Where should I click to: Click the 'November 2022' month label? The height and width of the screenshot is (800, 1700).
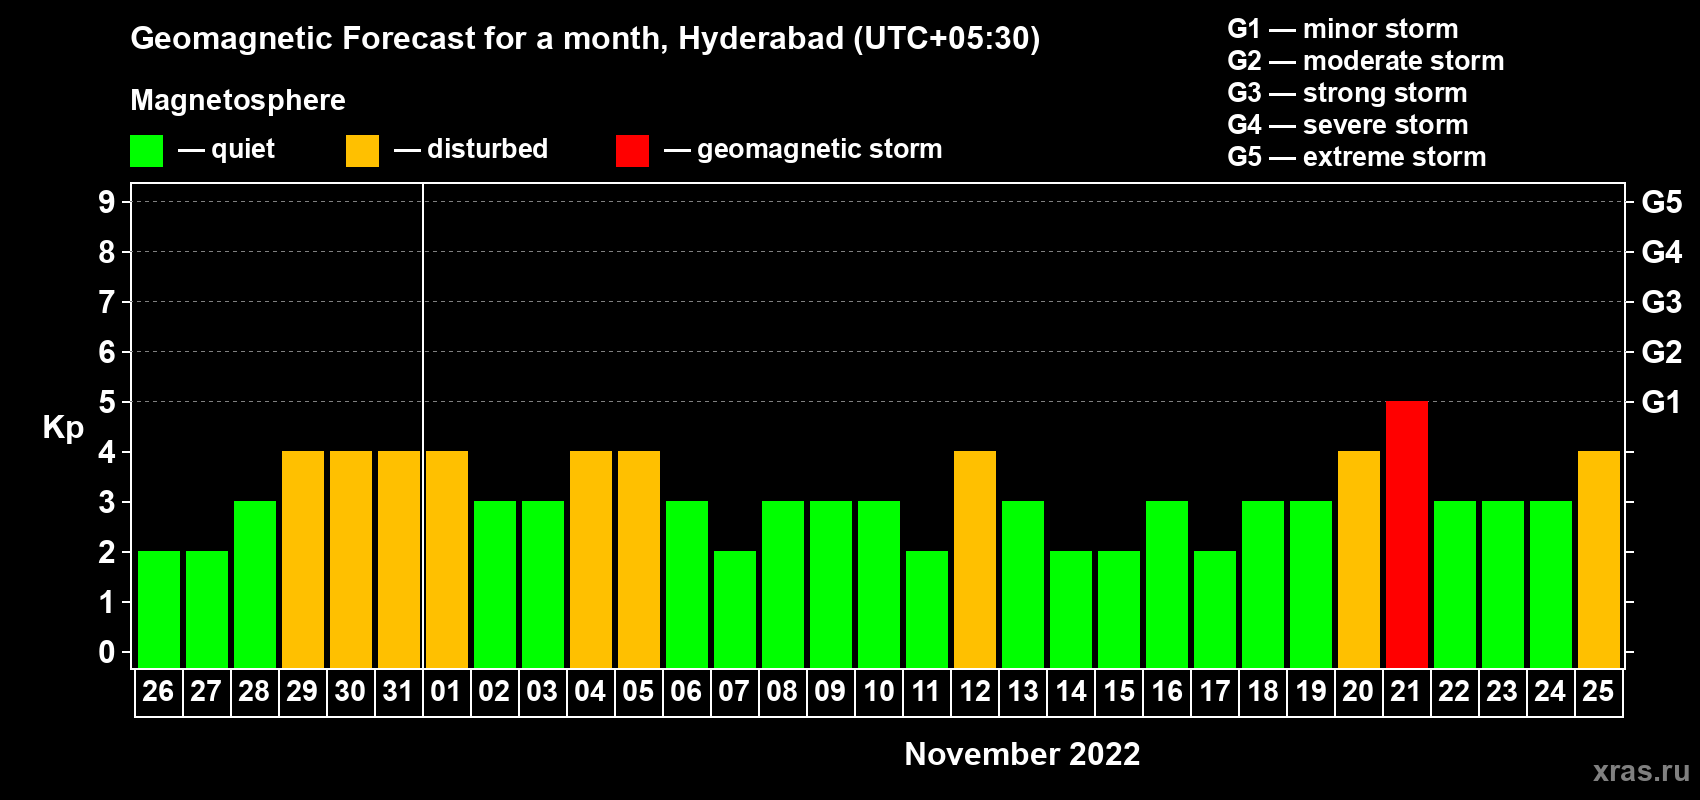(1022, 754)
